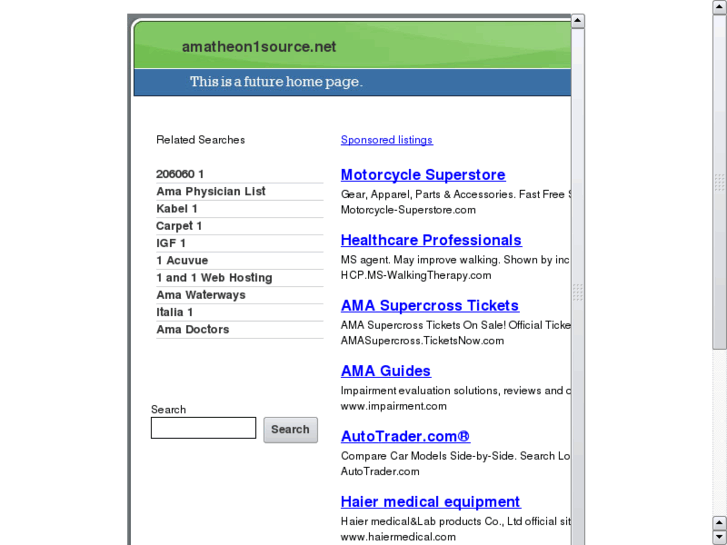Image resolution: width=727 pixels, height=545 pixels.
Task: Click the Related Searches heading
Action: coord(200,140)
